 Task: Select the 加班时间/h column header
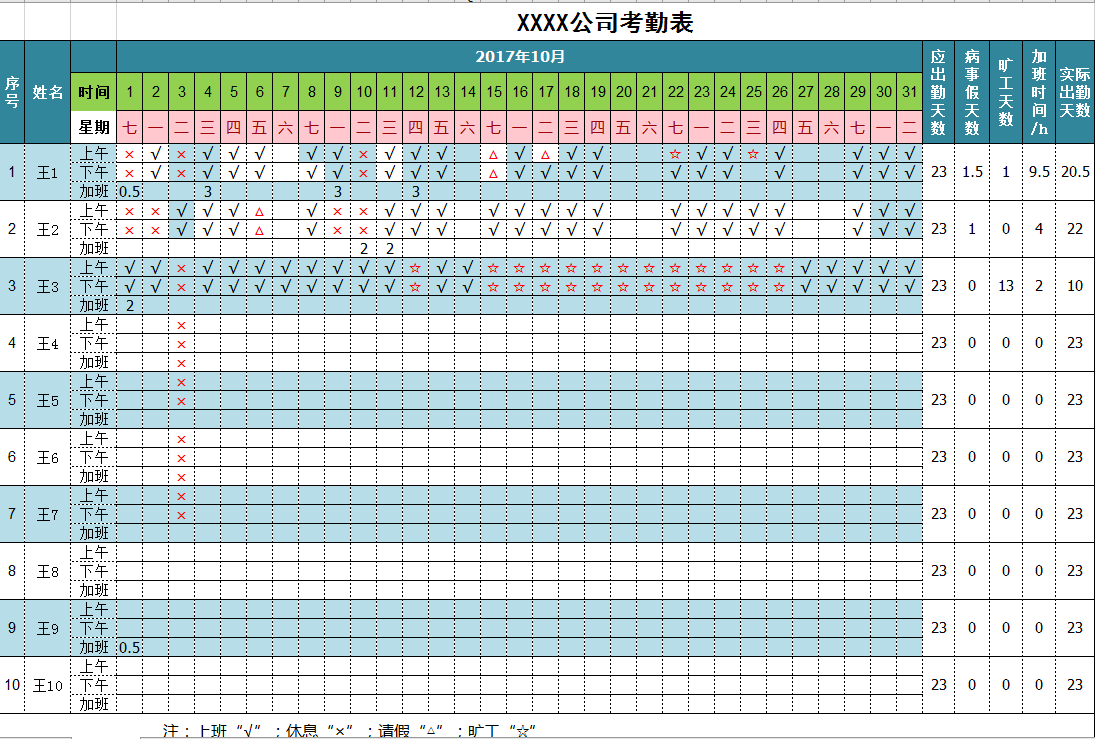pos(1039,92)
